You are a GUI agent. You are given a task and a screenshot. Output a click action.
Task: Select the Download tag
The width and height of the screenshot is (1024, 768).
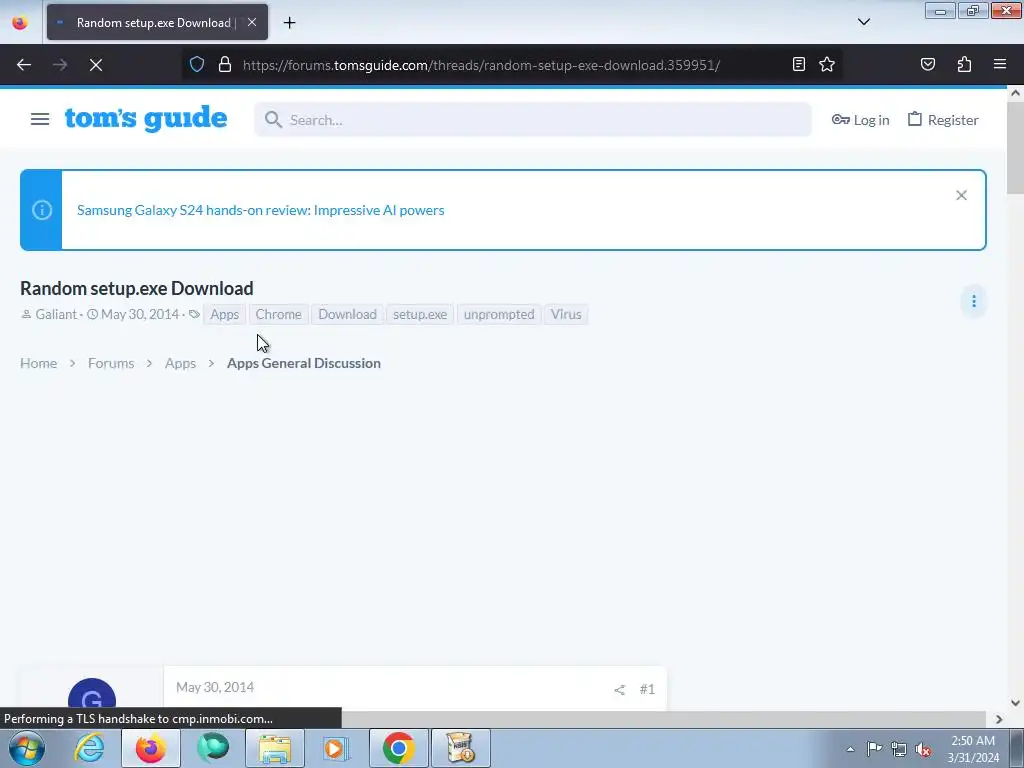[x=347, y=314]
